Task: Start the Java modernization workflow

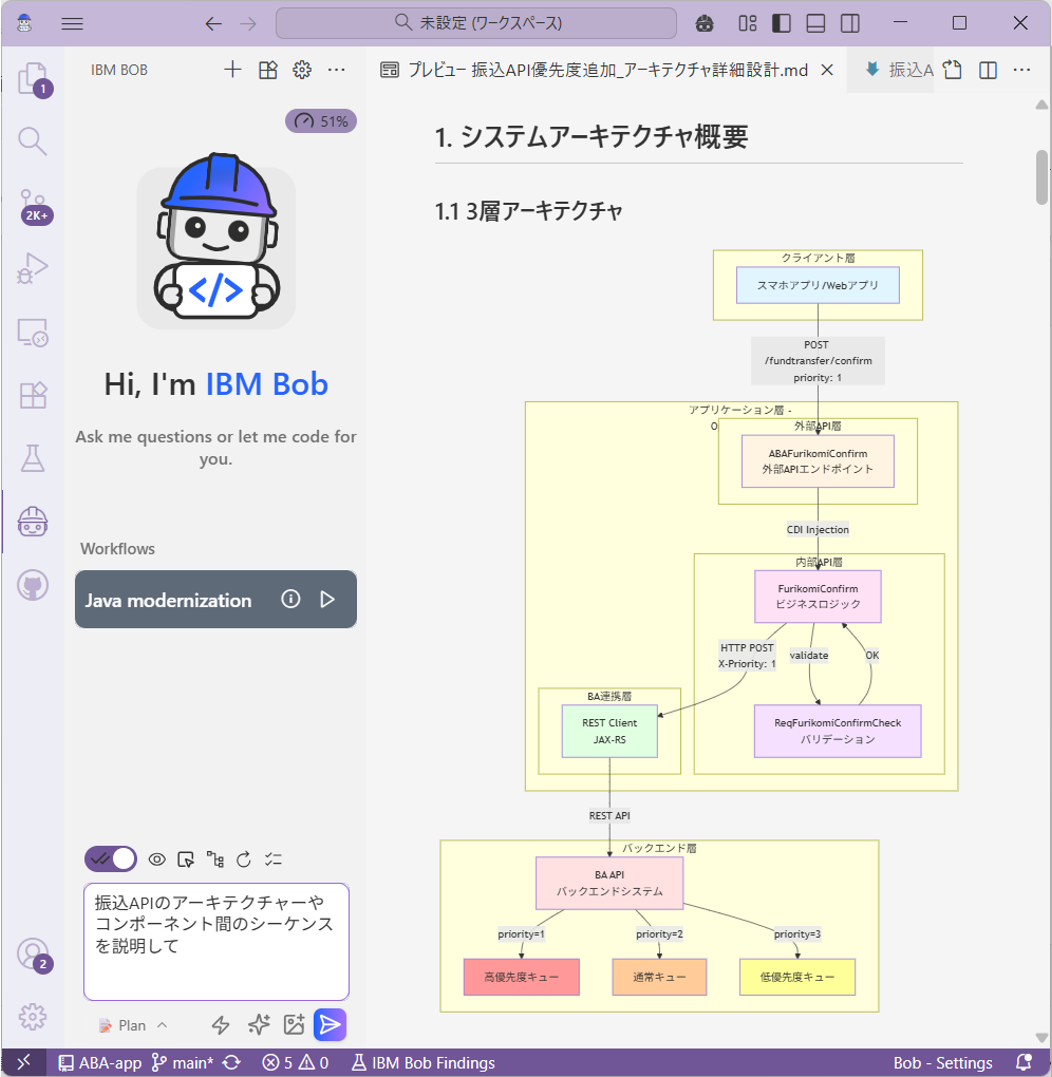Action: (x=327, y=599)
